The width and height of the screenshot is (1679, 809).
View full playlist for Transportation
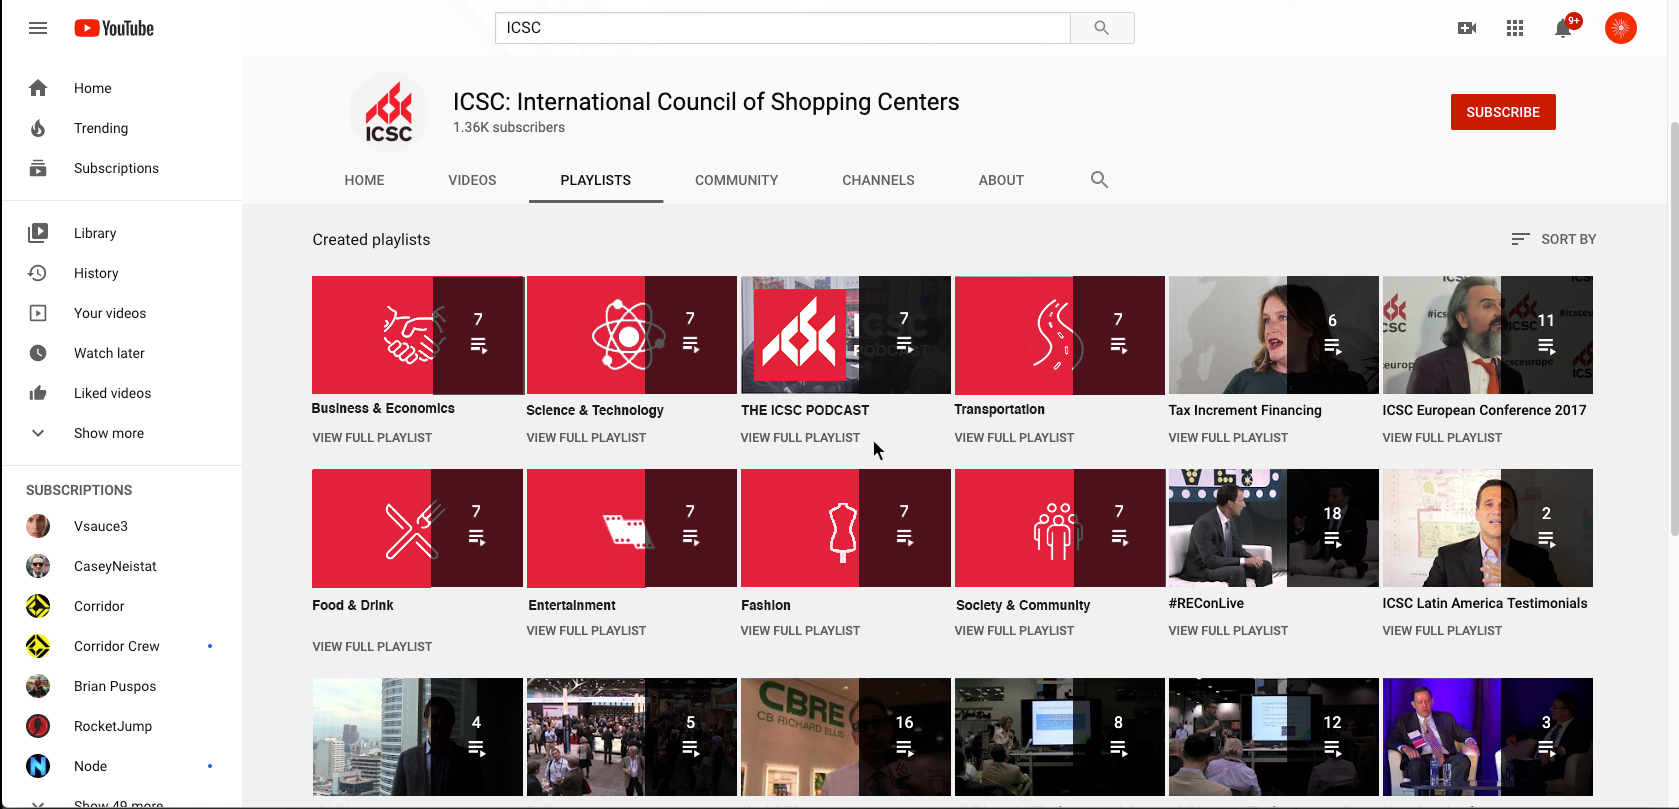(x=1014, y=438)
